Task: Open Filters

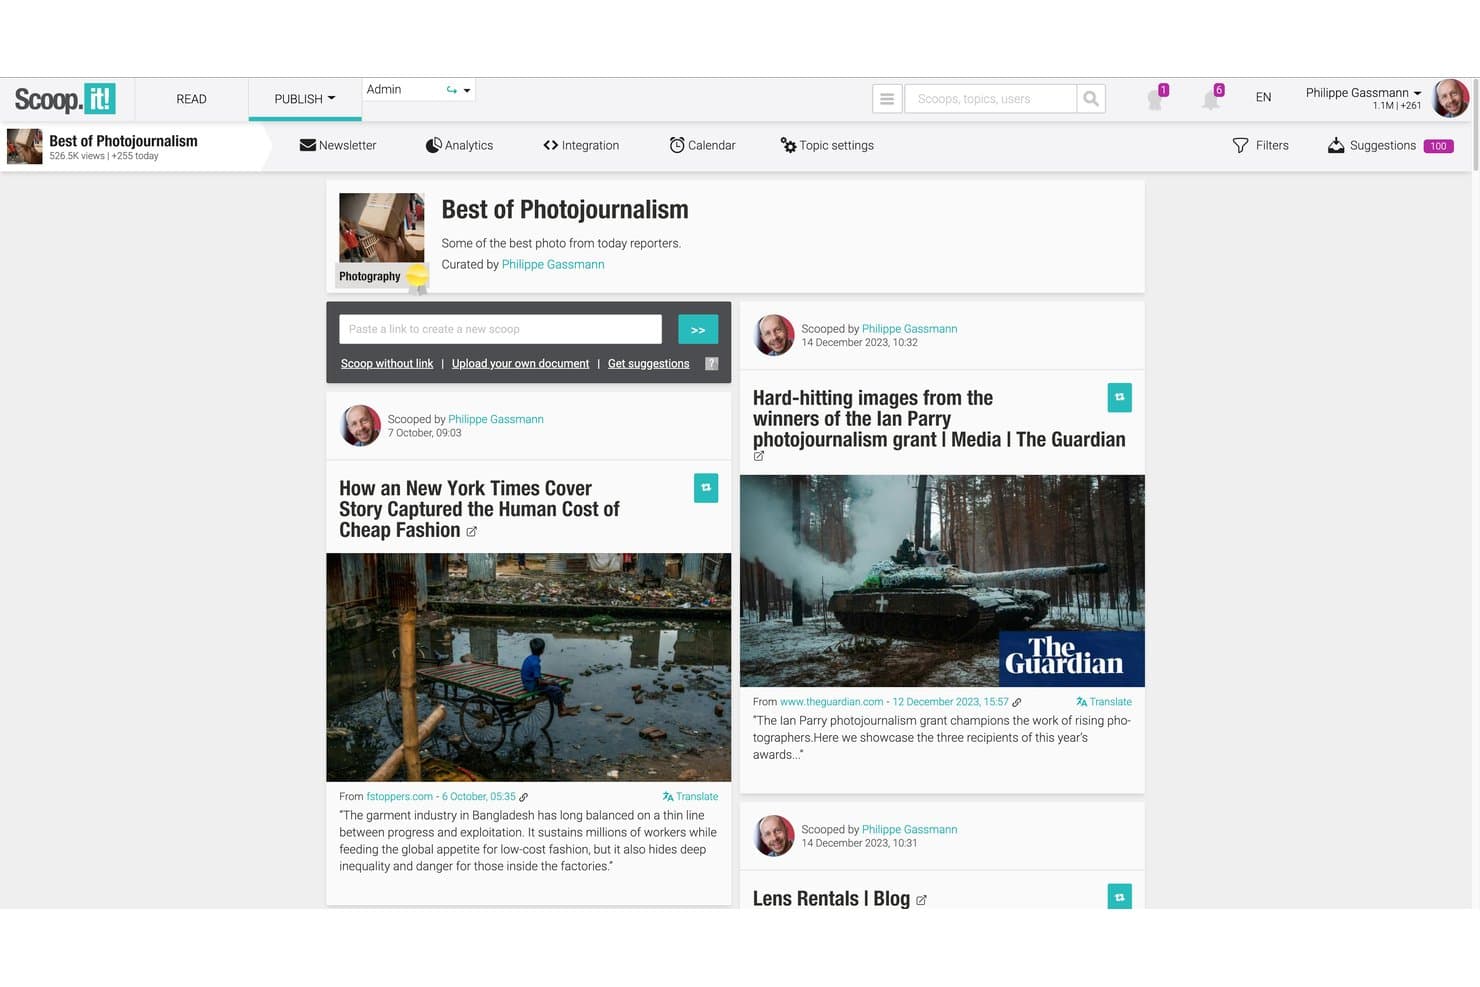Action: click(x=1260, y=146)
